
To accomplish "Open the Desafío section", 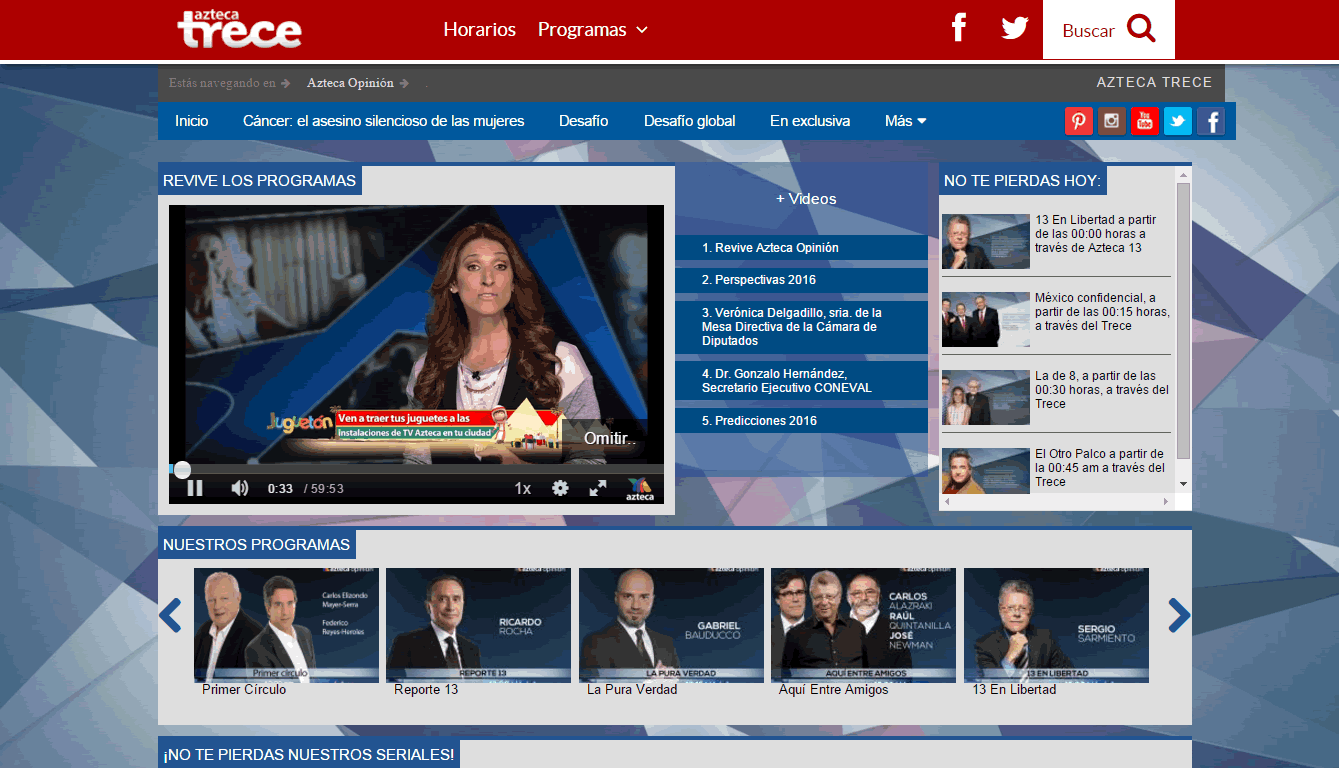I will coord(584,121).
